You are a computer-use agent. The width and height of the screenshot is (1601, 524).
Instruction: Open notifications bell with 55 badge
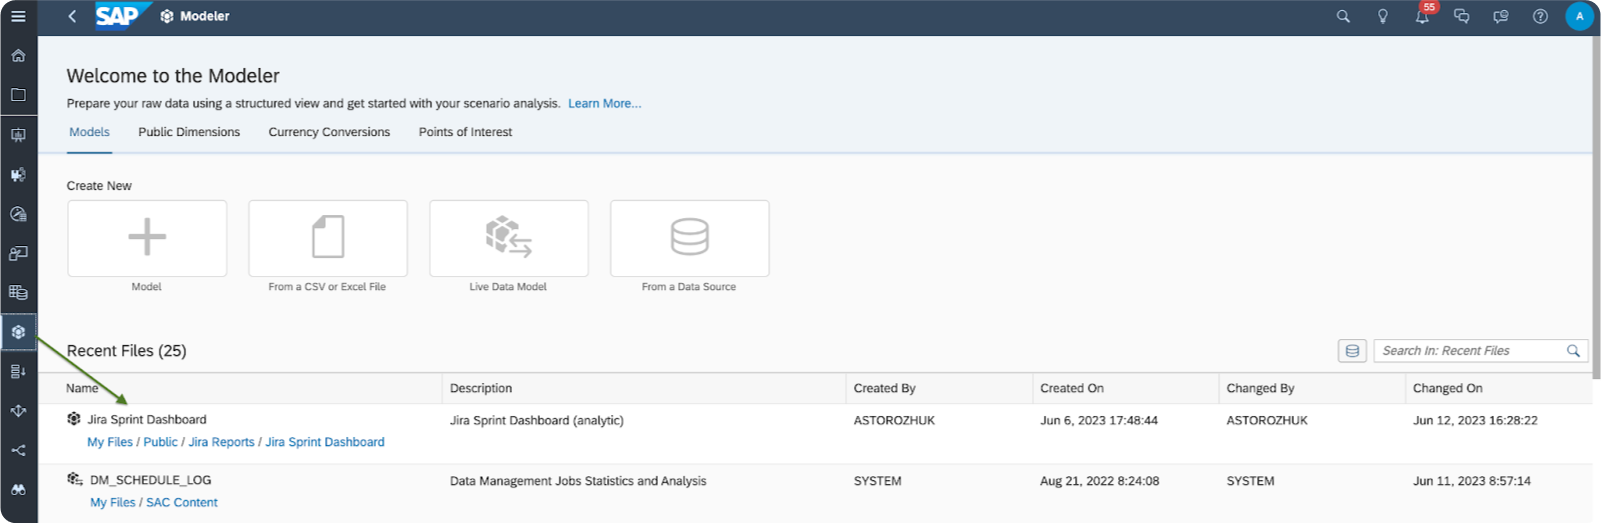pyautogui.click(x=1423, y=15)
